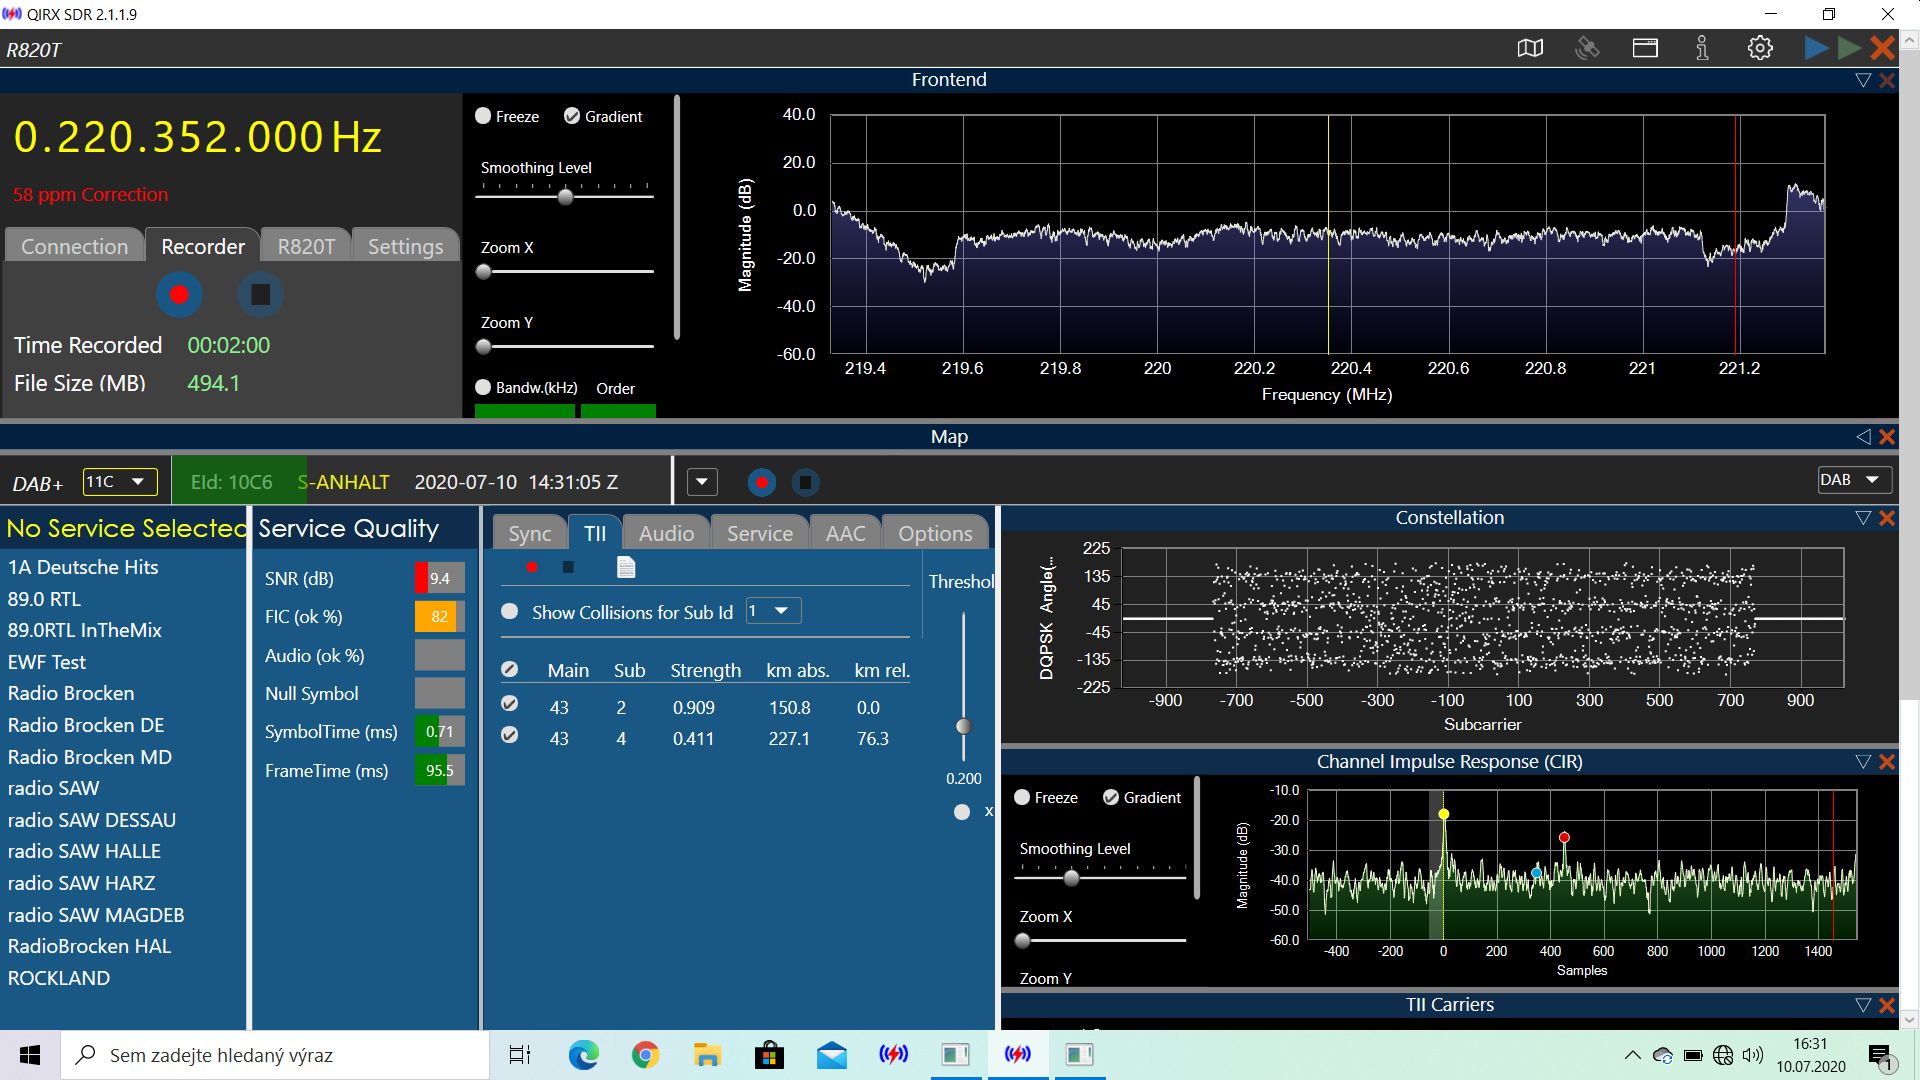Switch to the R820T tab
Viewport: 1920px width, 1080px height.
click(306, 246)
